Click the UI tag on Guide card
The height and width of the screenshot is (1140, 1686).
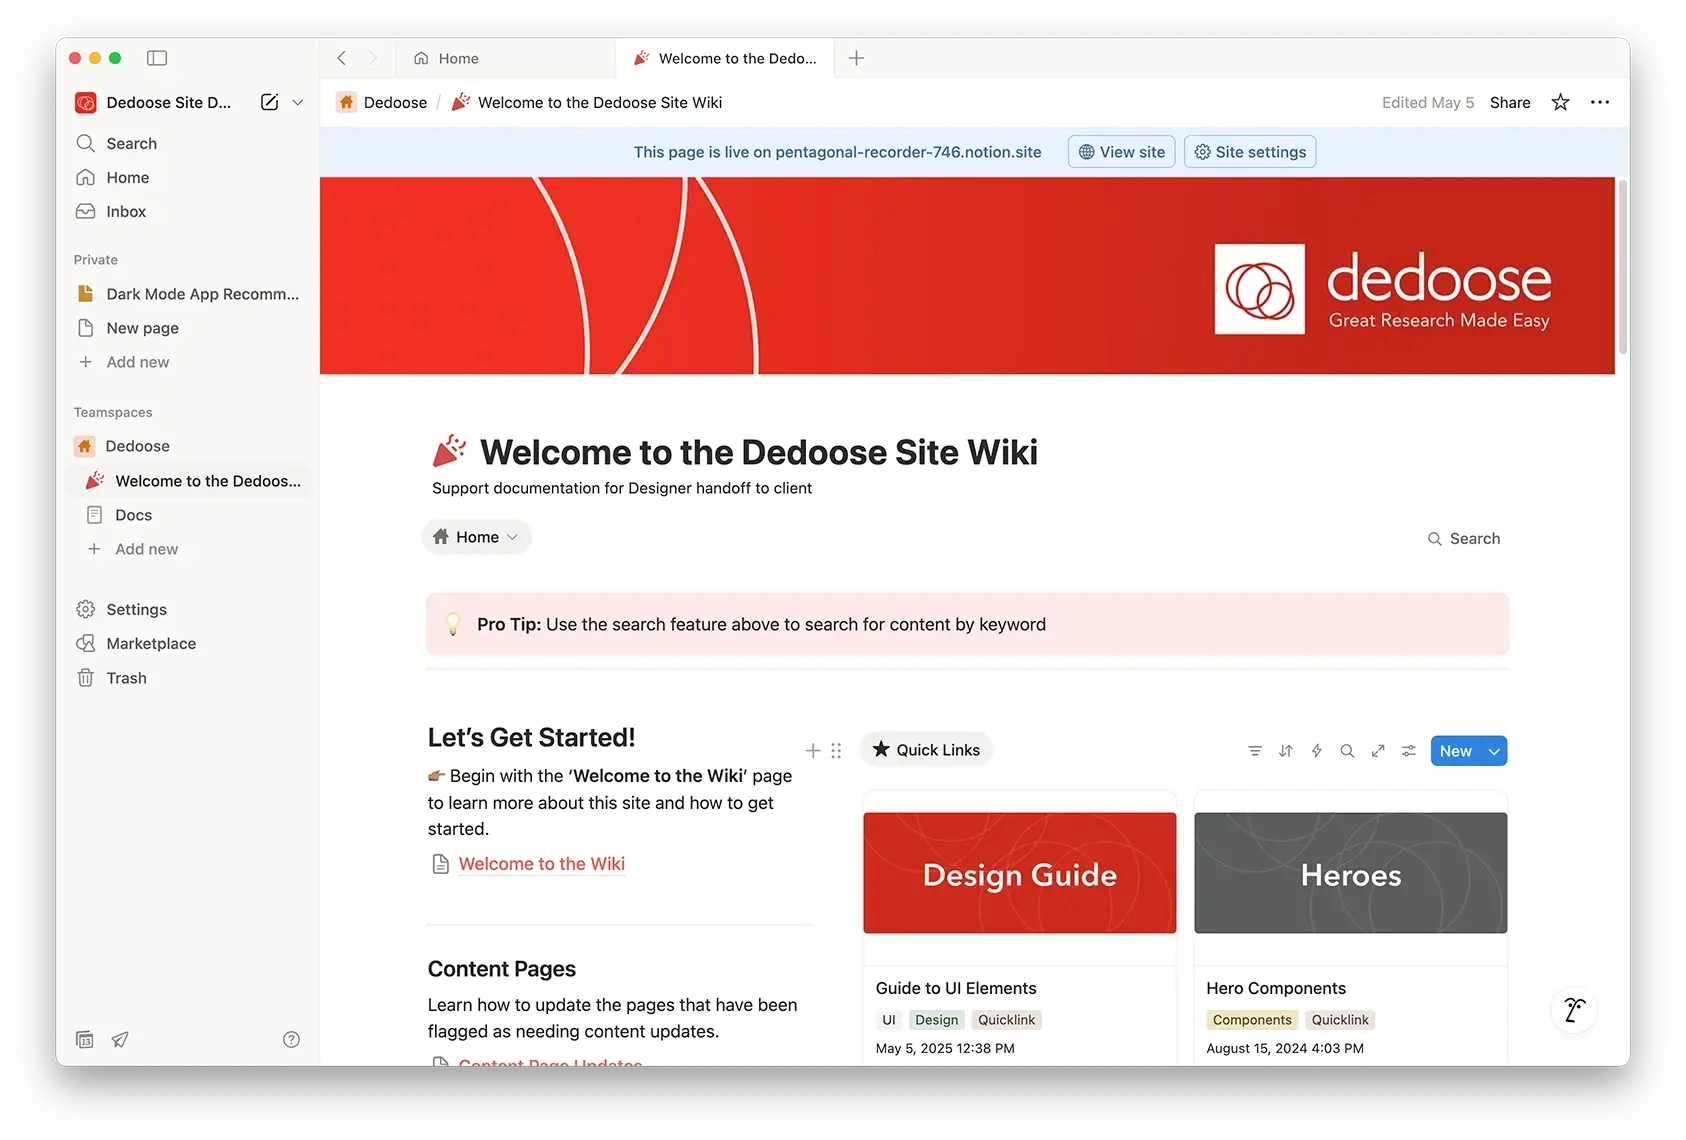click(889, 1020)
